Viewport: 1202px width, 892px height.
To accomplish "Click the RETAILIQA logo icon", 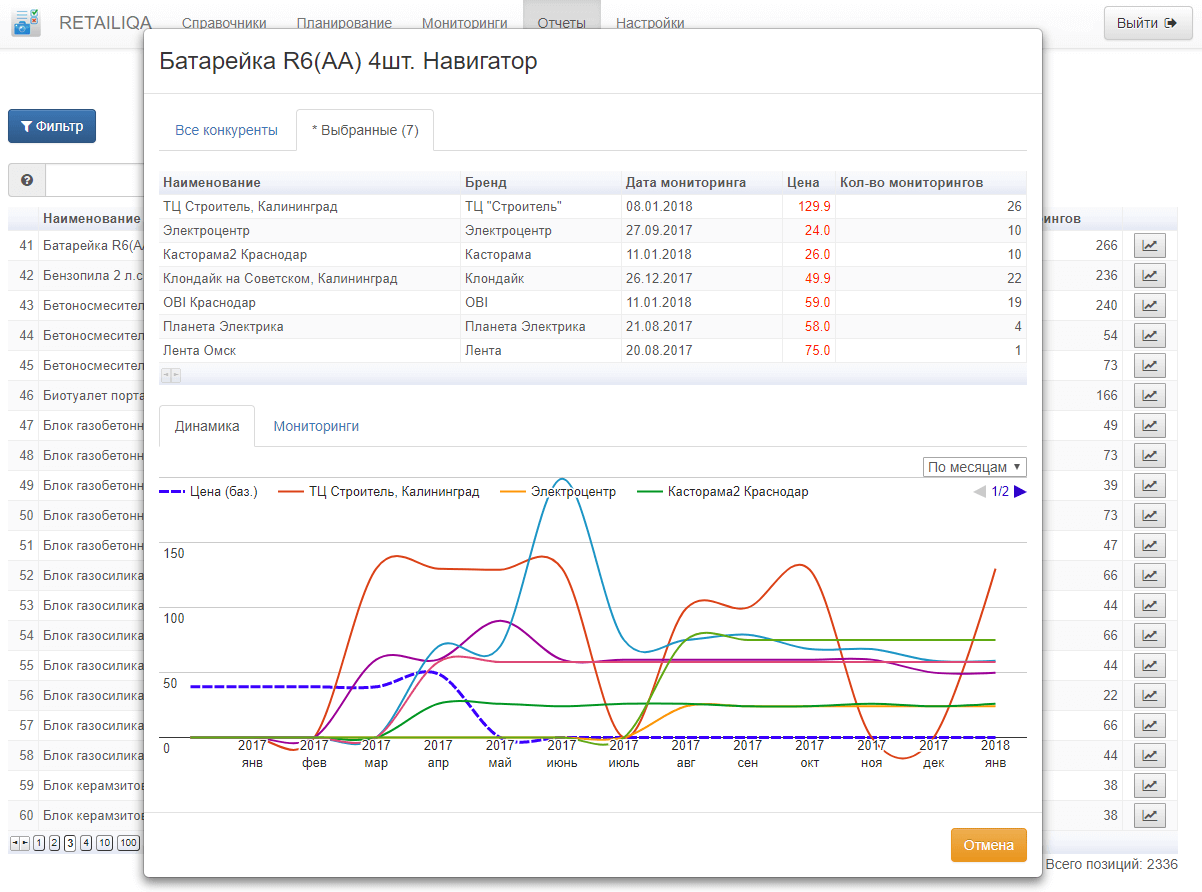I will pos(26,22).
